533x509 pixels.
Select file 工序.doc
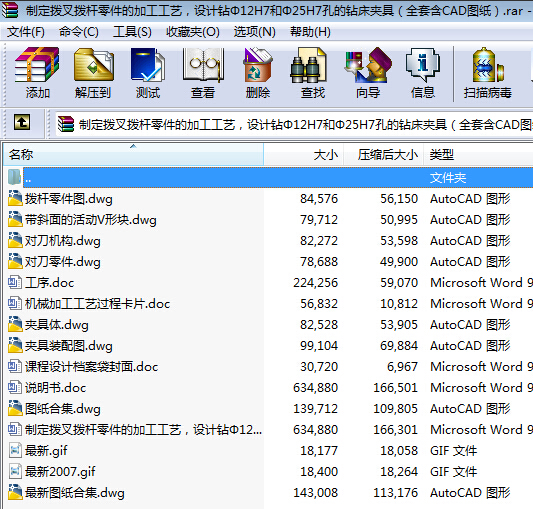49,283
